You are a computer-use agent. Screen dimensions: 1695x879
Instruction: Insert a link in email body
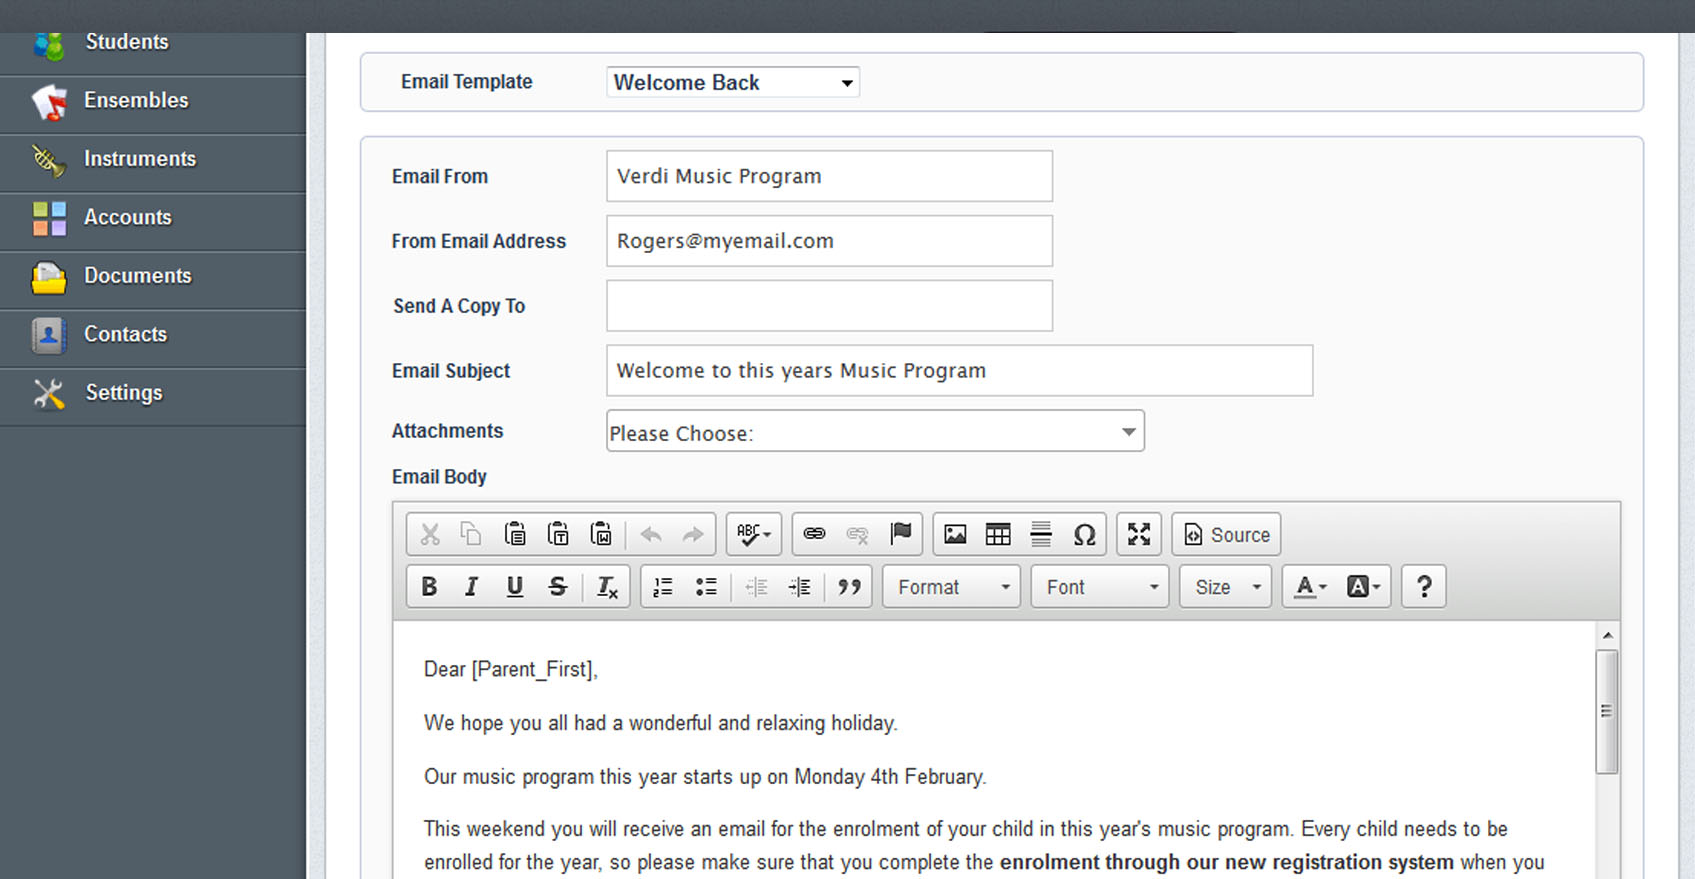tap(814, 534)
